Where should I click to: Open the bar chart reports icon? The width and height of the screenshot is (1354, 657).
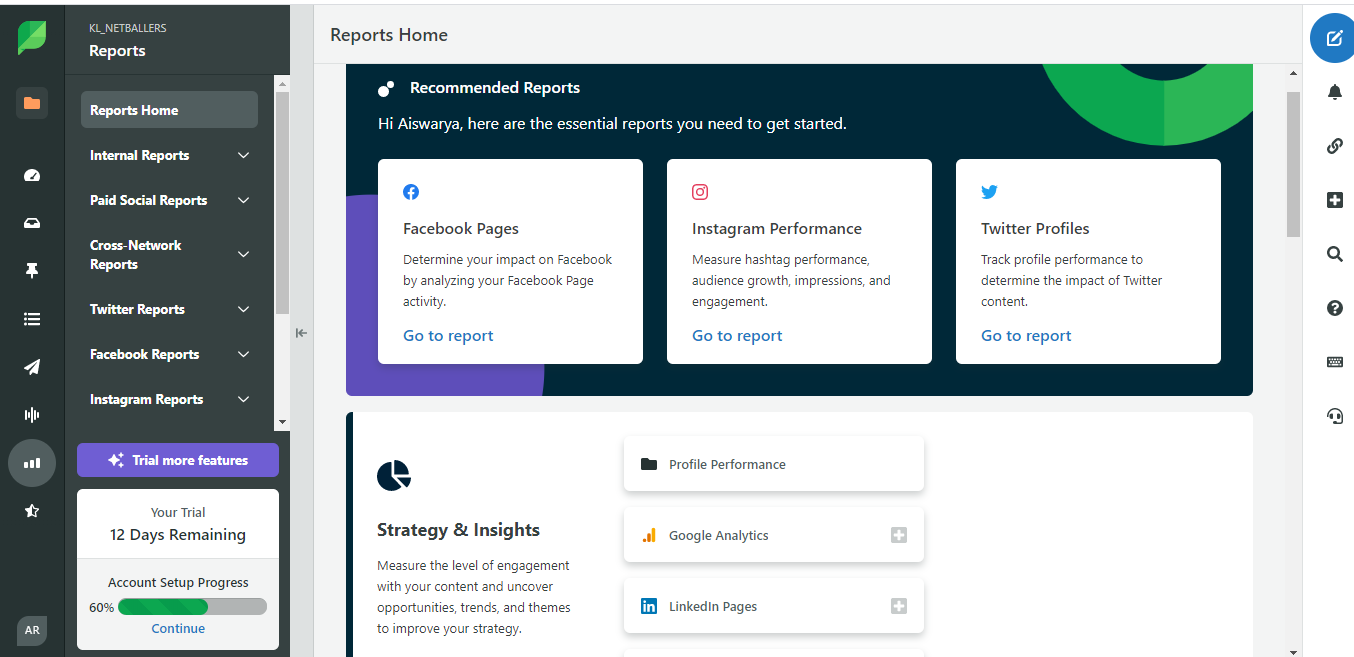[32, 463]
